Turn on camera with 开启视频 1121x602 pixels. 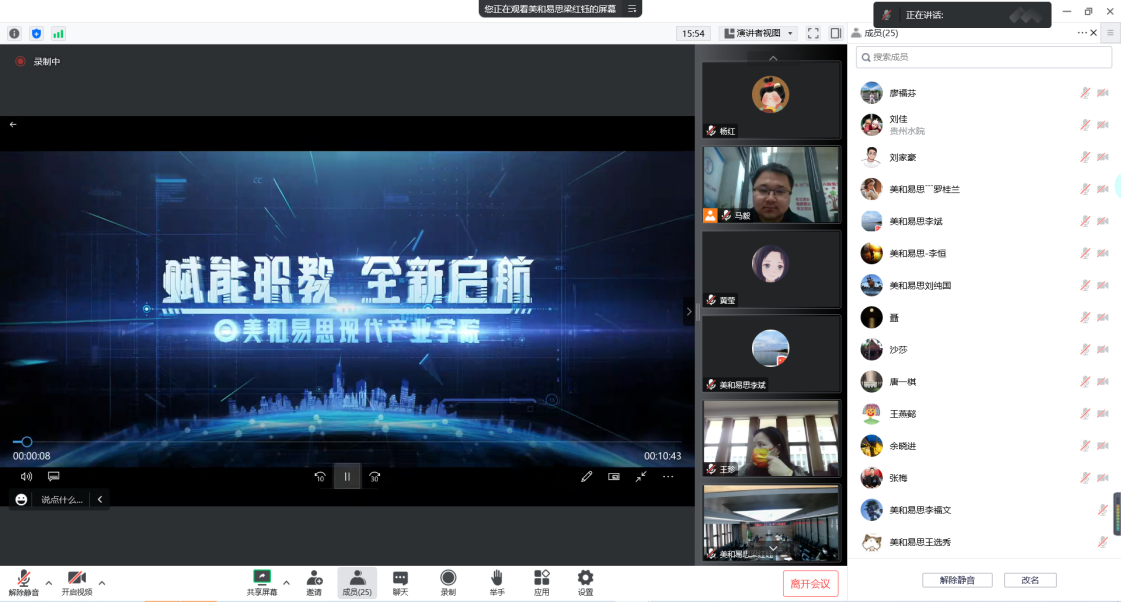pos(76,583)
